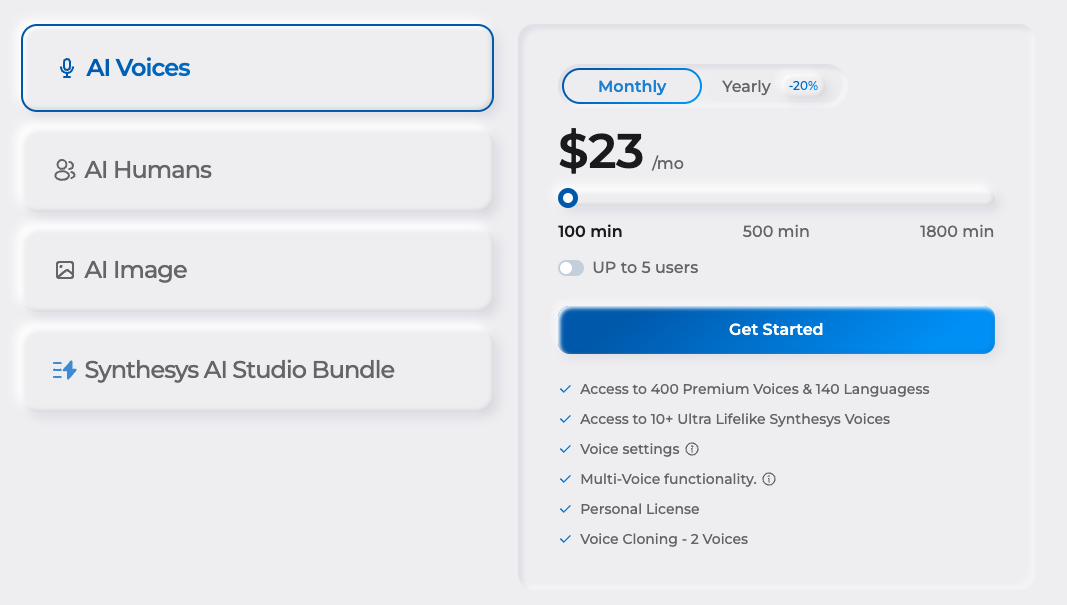Select the people icon beside AI Humans
This screenshot has height=605, width=1067.
64,170
